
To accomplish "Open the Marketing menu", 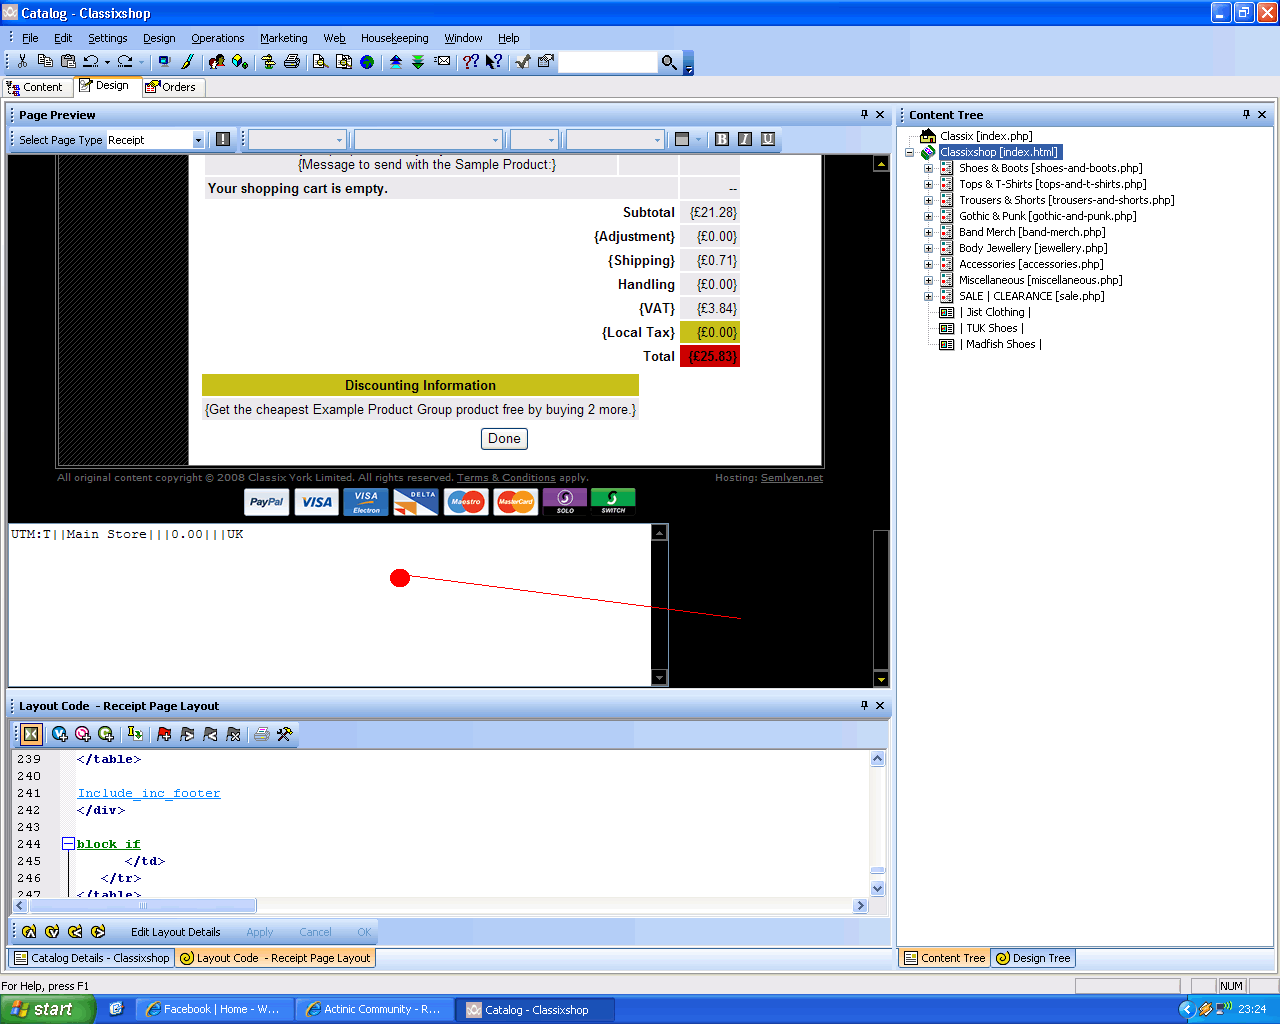I will point(283,38).
